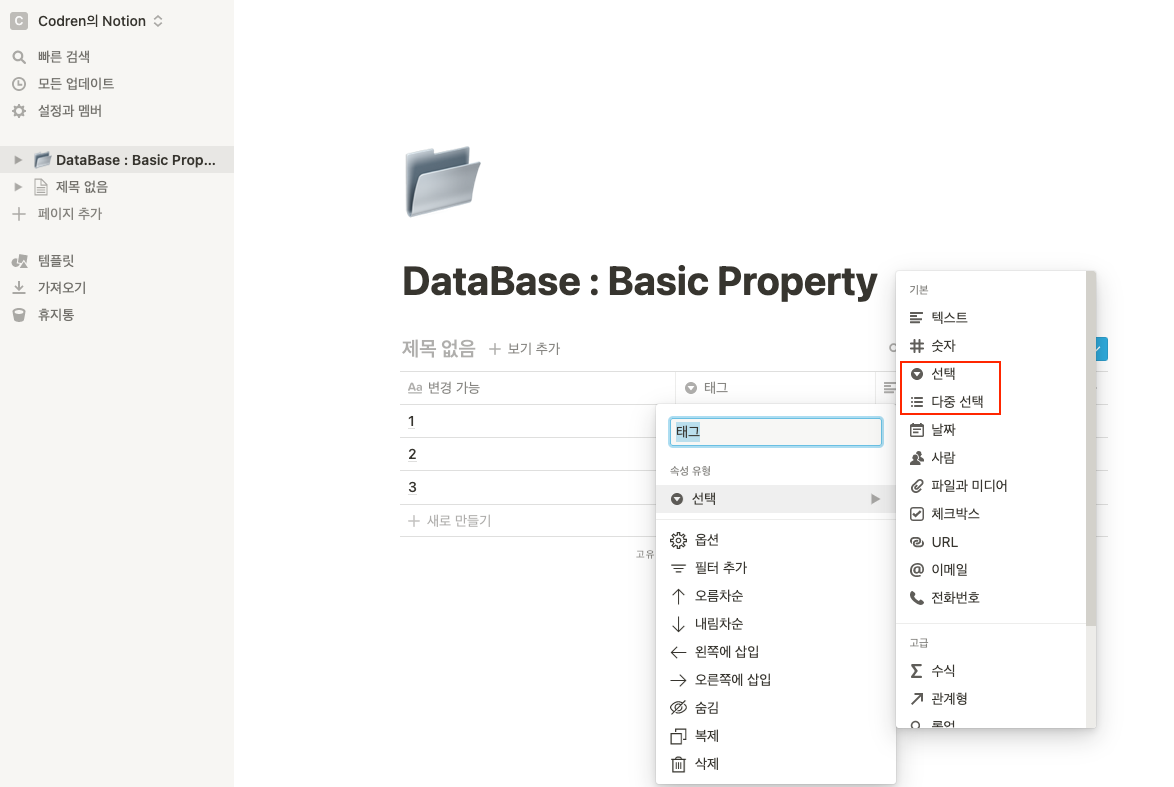The image size is (1174, 787).
Task: Choose 선택 in the property type list
Action: (x=991, y=374)
